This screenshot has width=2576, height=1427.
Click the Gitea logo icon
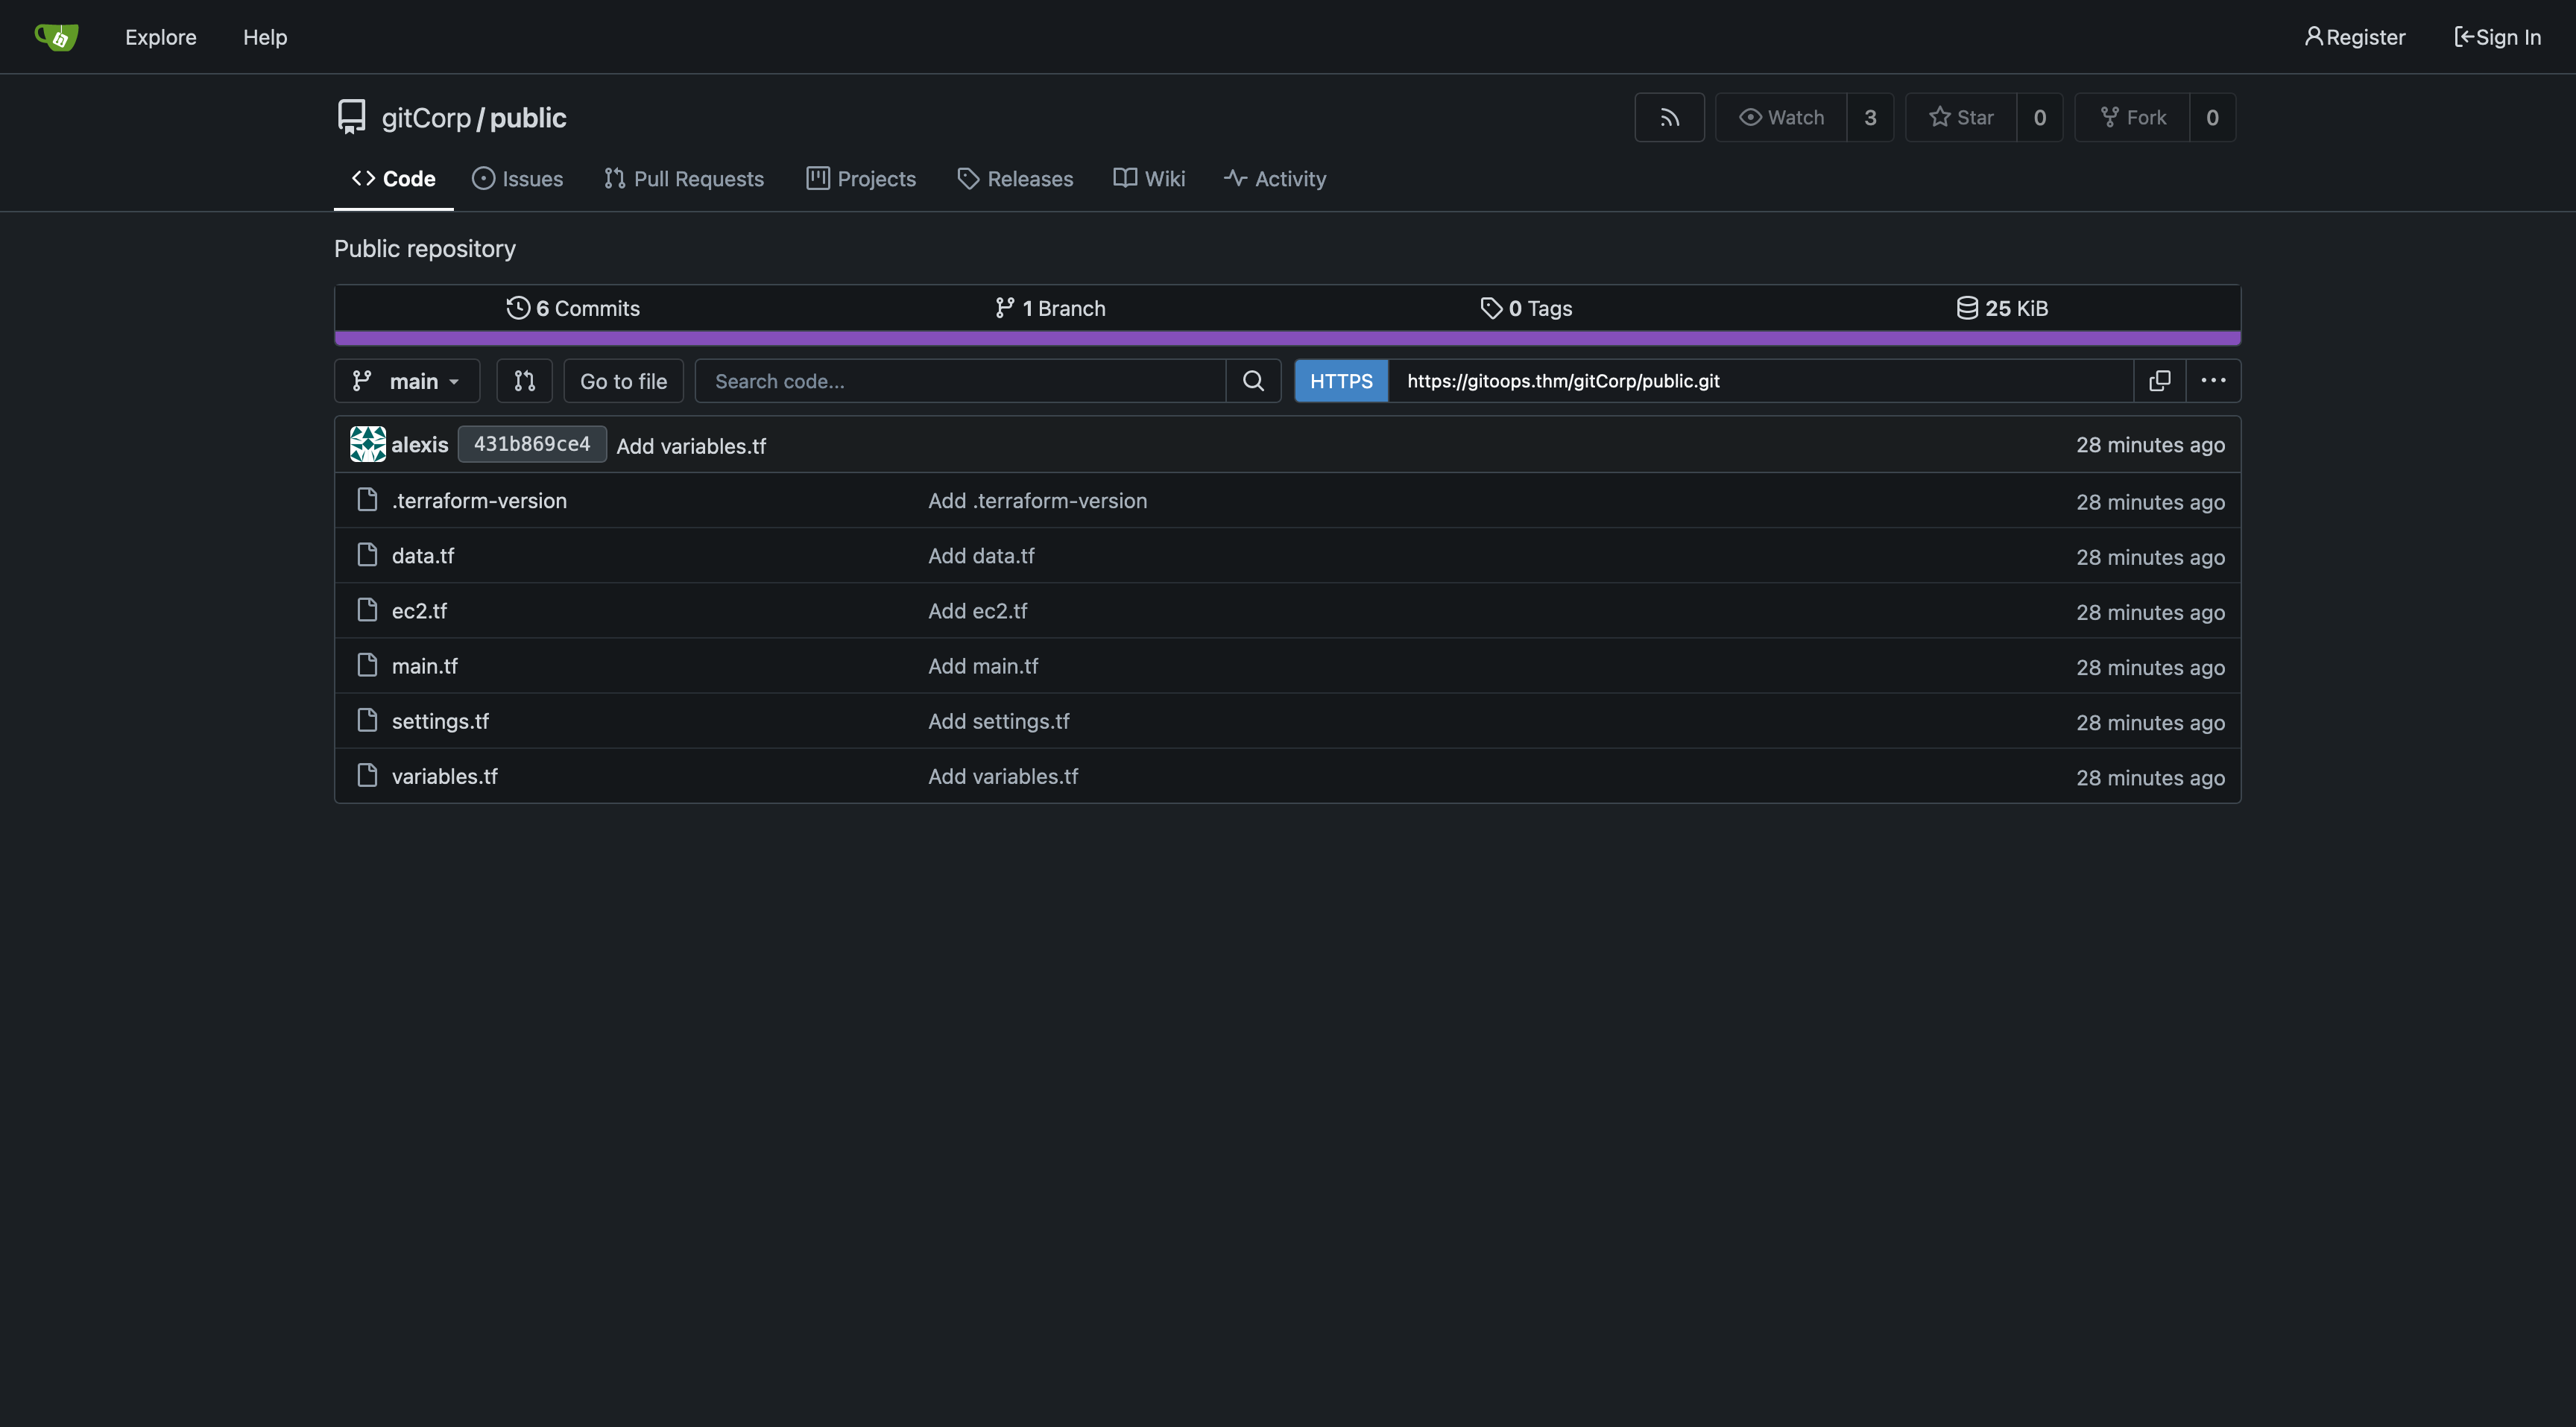point(56,37)
